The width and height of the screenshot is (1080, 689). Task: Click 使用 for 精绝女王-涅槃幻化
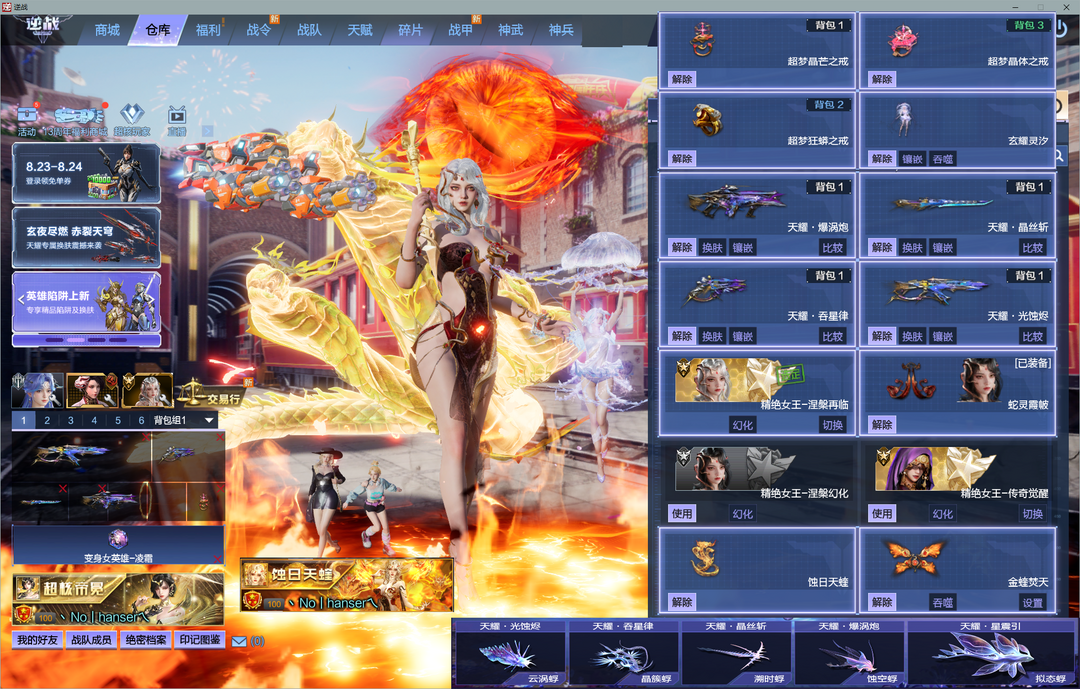pos(682,513)
